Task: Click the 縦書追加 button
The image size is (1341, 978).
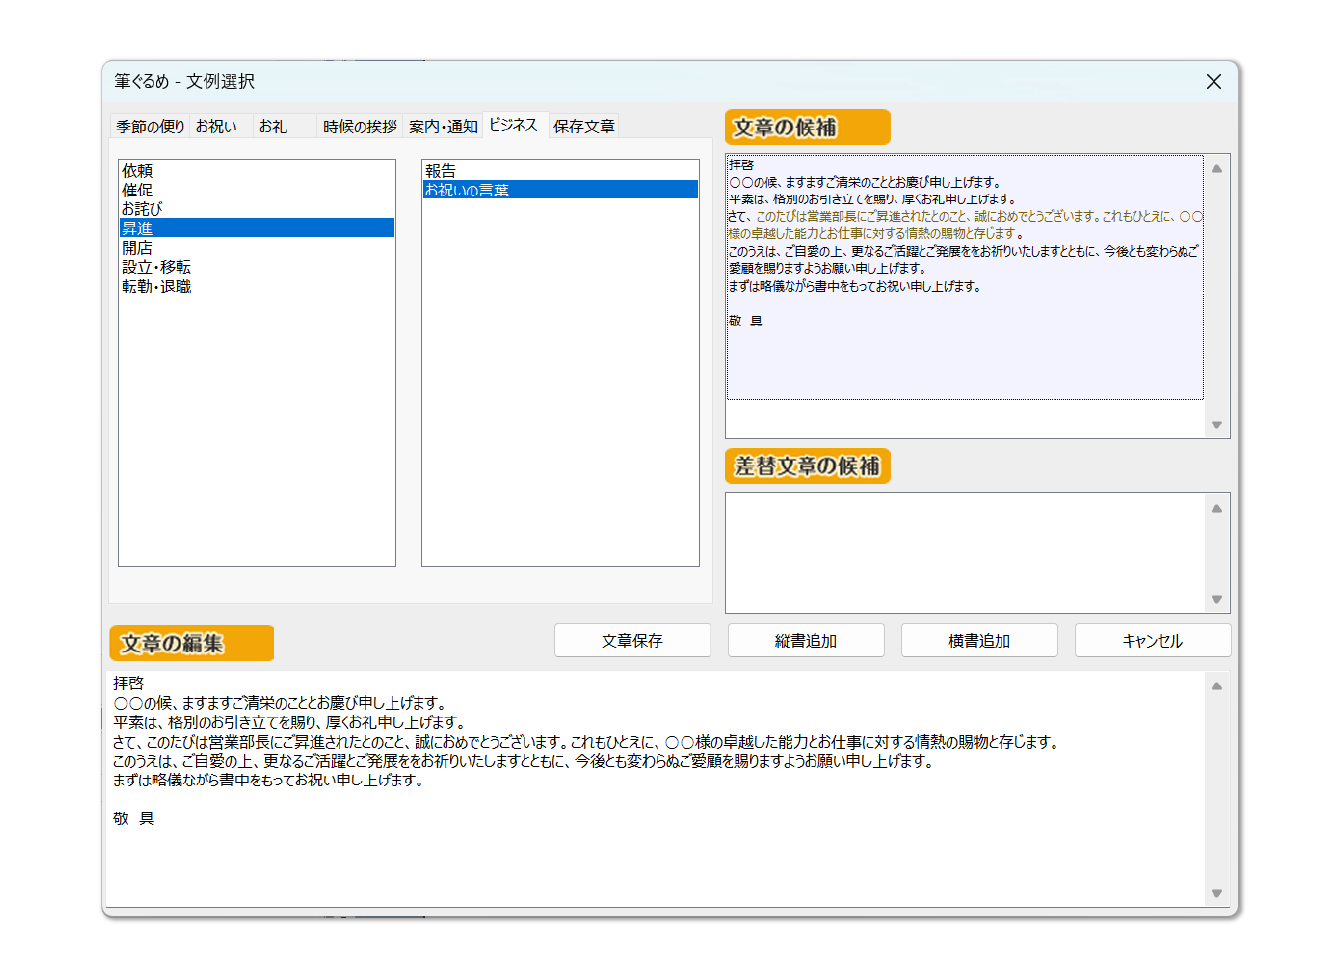Action: coord(805,639)
